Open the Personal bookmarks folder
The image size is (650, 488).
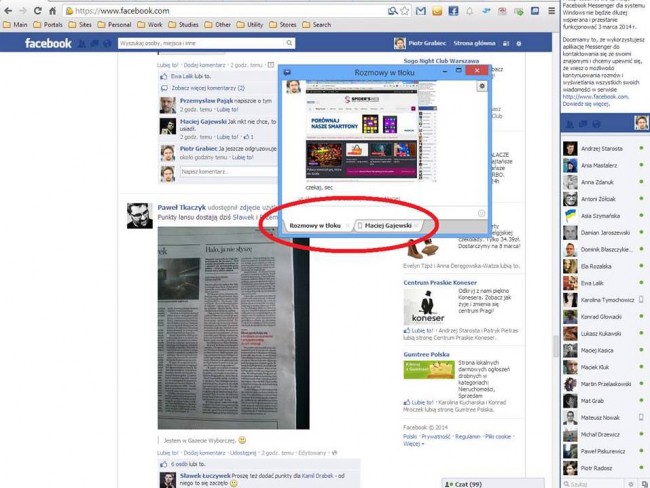coord(114,25)
